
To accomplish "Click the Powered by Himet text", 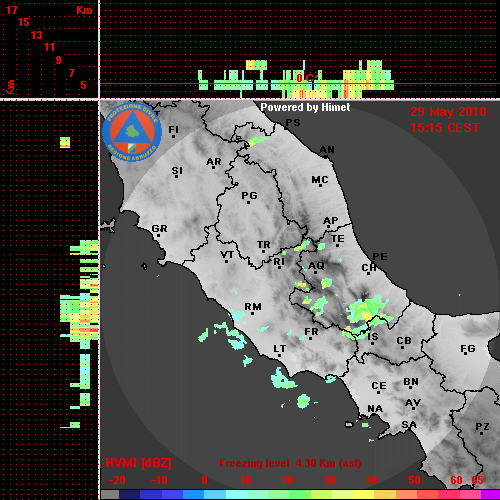I will [305, 107].
